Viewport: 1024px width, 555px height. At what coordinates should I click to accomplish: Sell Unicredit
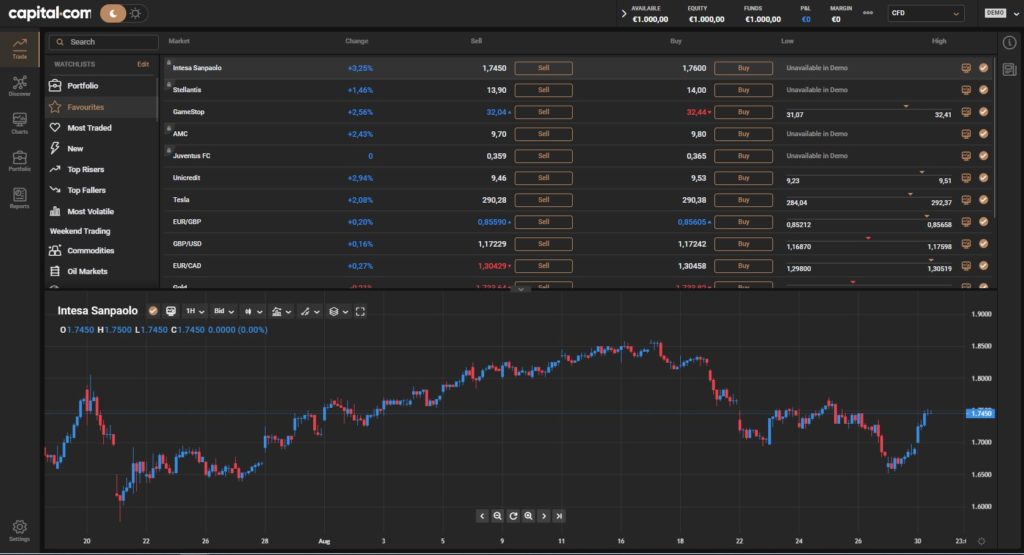tap(543, 178)
